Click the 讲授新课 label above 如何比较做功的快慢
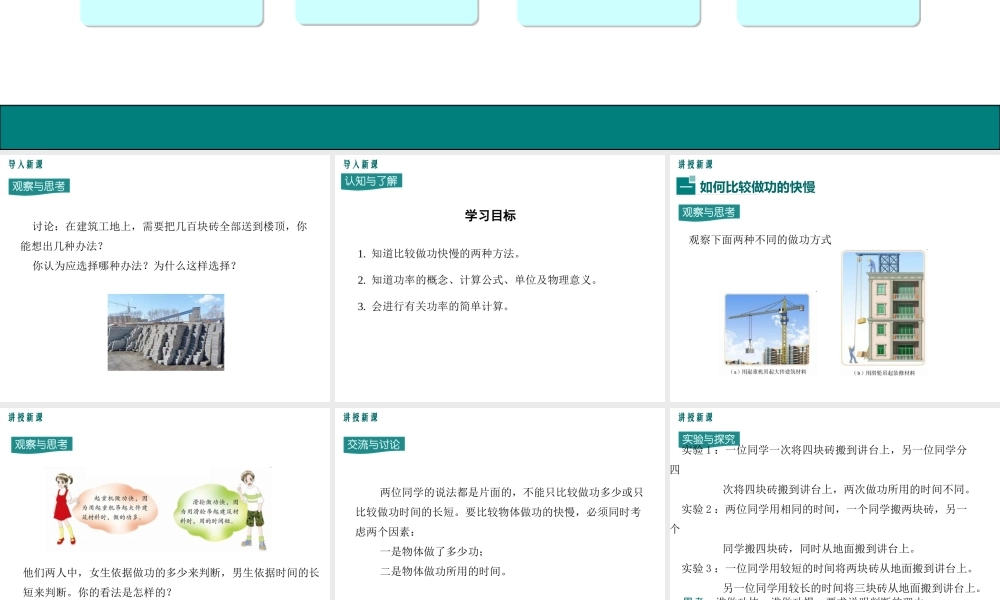The image size is (1000, 600). tap(695, 165)
